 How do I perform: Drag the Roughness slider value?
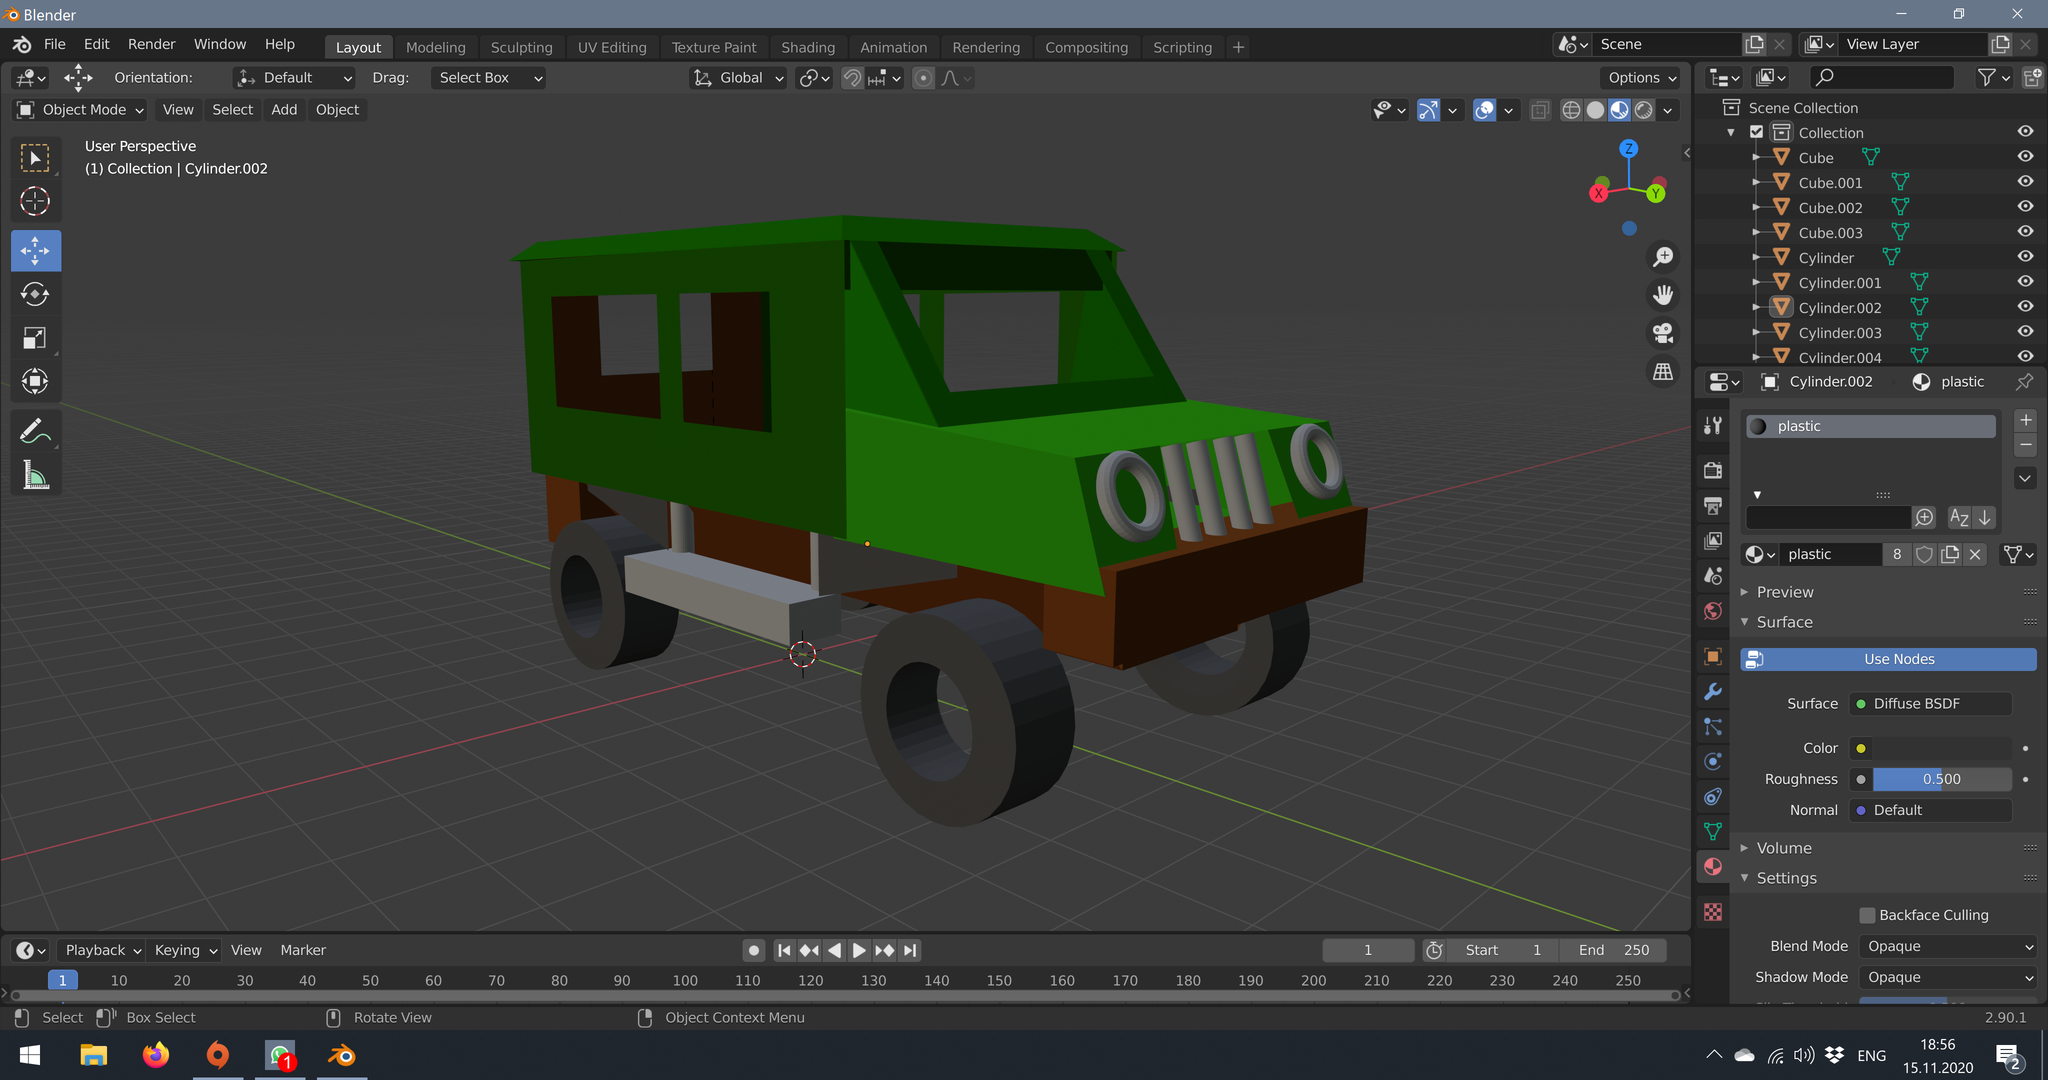pyautogui.click(x=1942, y=779)
